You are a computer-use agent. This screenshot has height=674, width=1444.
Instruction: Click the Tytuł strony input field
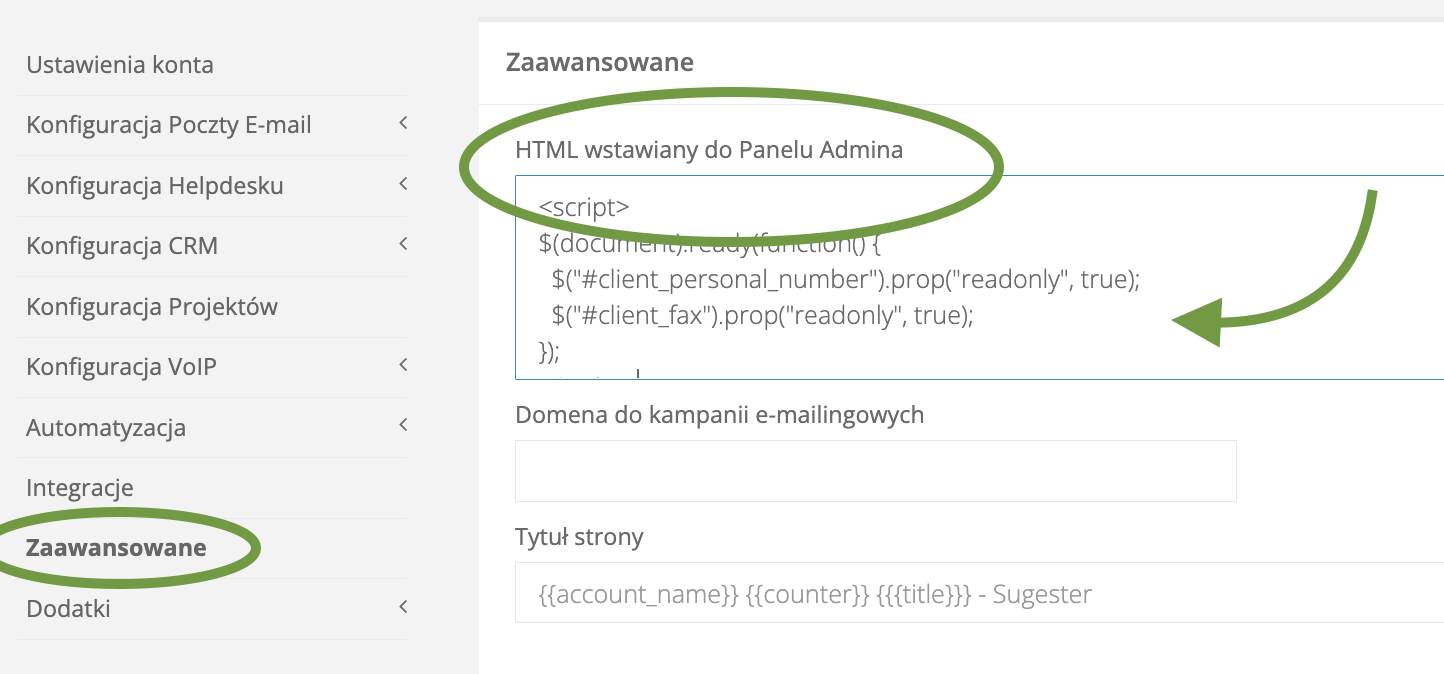(980, 593)
